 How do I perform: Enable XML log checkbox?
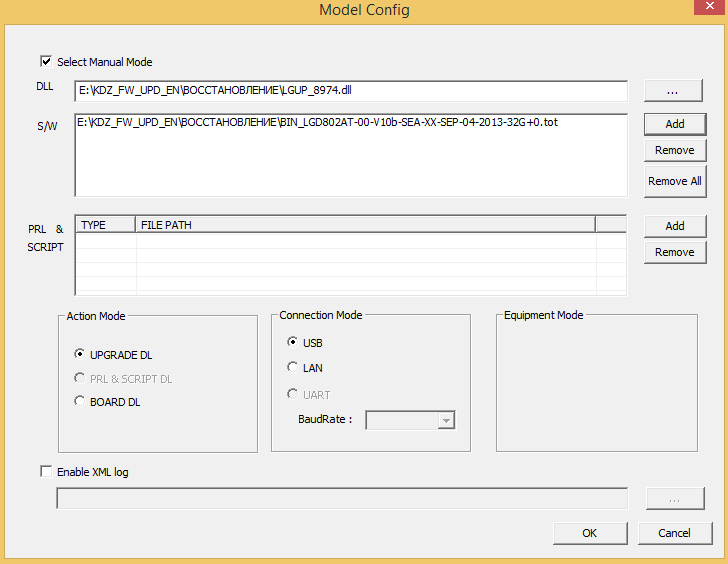(46, 471)
